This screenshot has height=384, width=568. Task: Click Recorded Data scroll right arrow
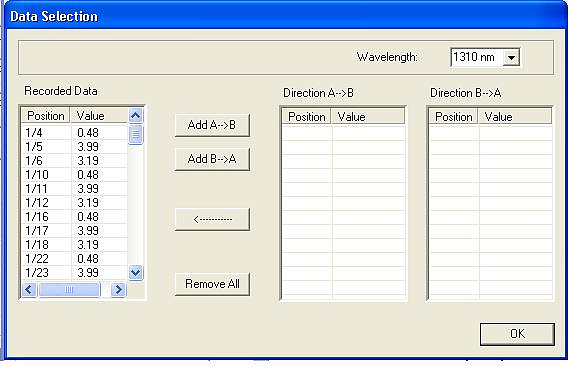(x=118, y=290)
